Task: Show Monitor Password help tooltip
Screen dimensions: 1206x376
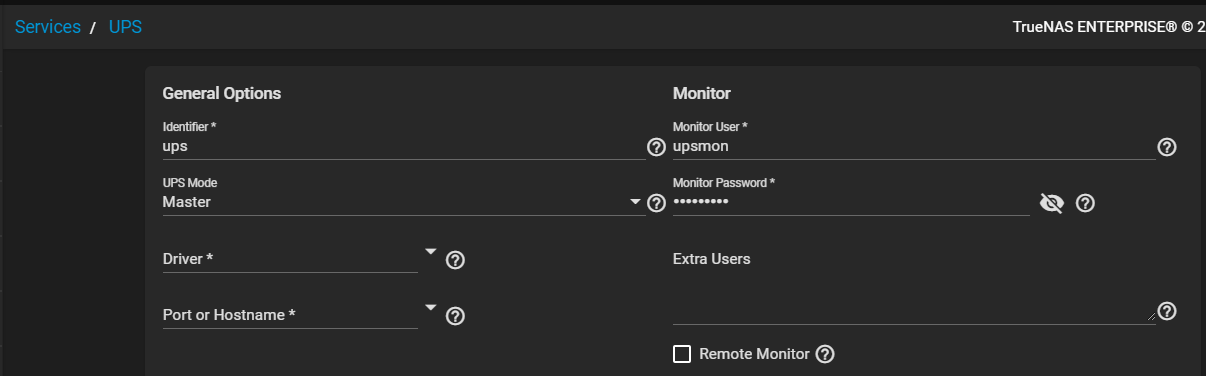Action: click(1085, 203)
